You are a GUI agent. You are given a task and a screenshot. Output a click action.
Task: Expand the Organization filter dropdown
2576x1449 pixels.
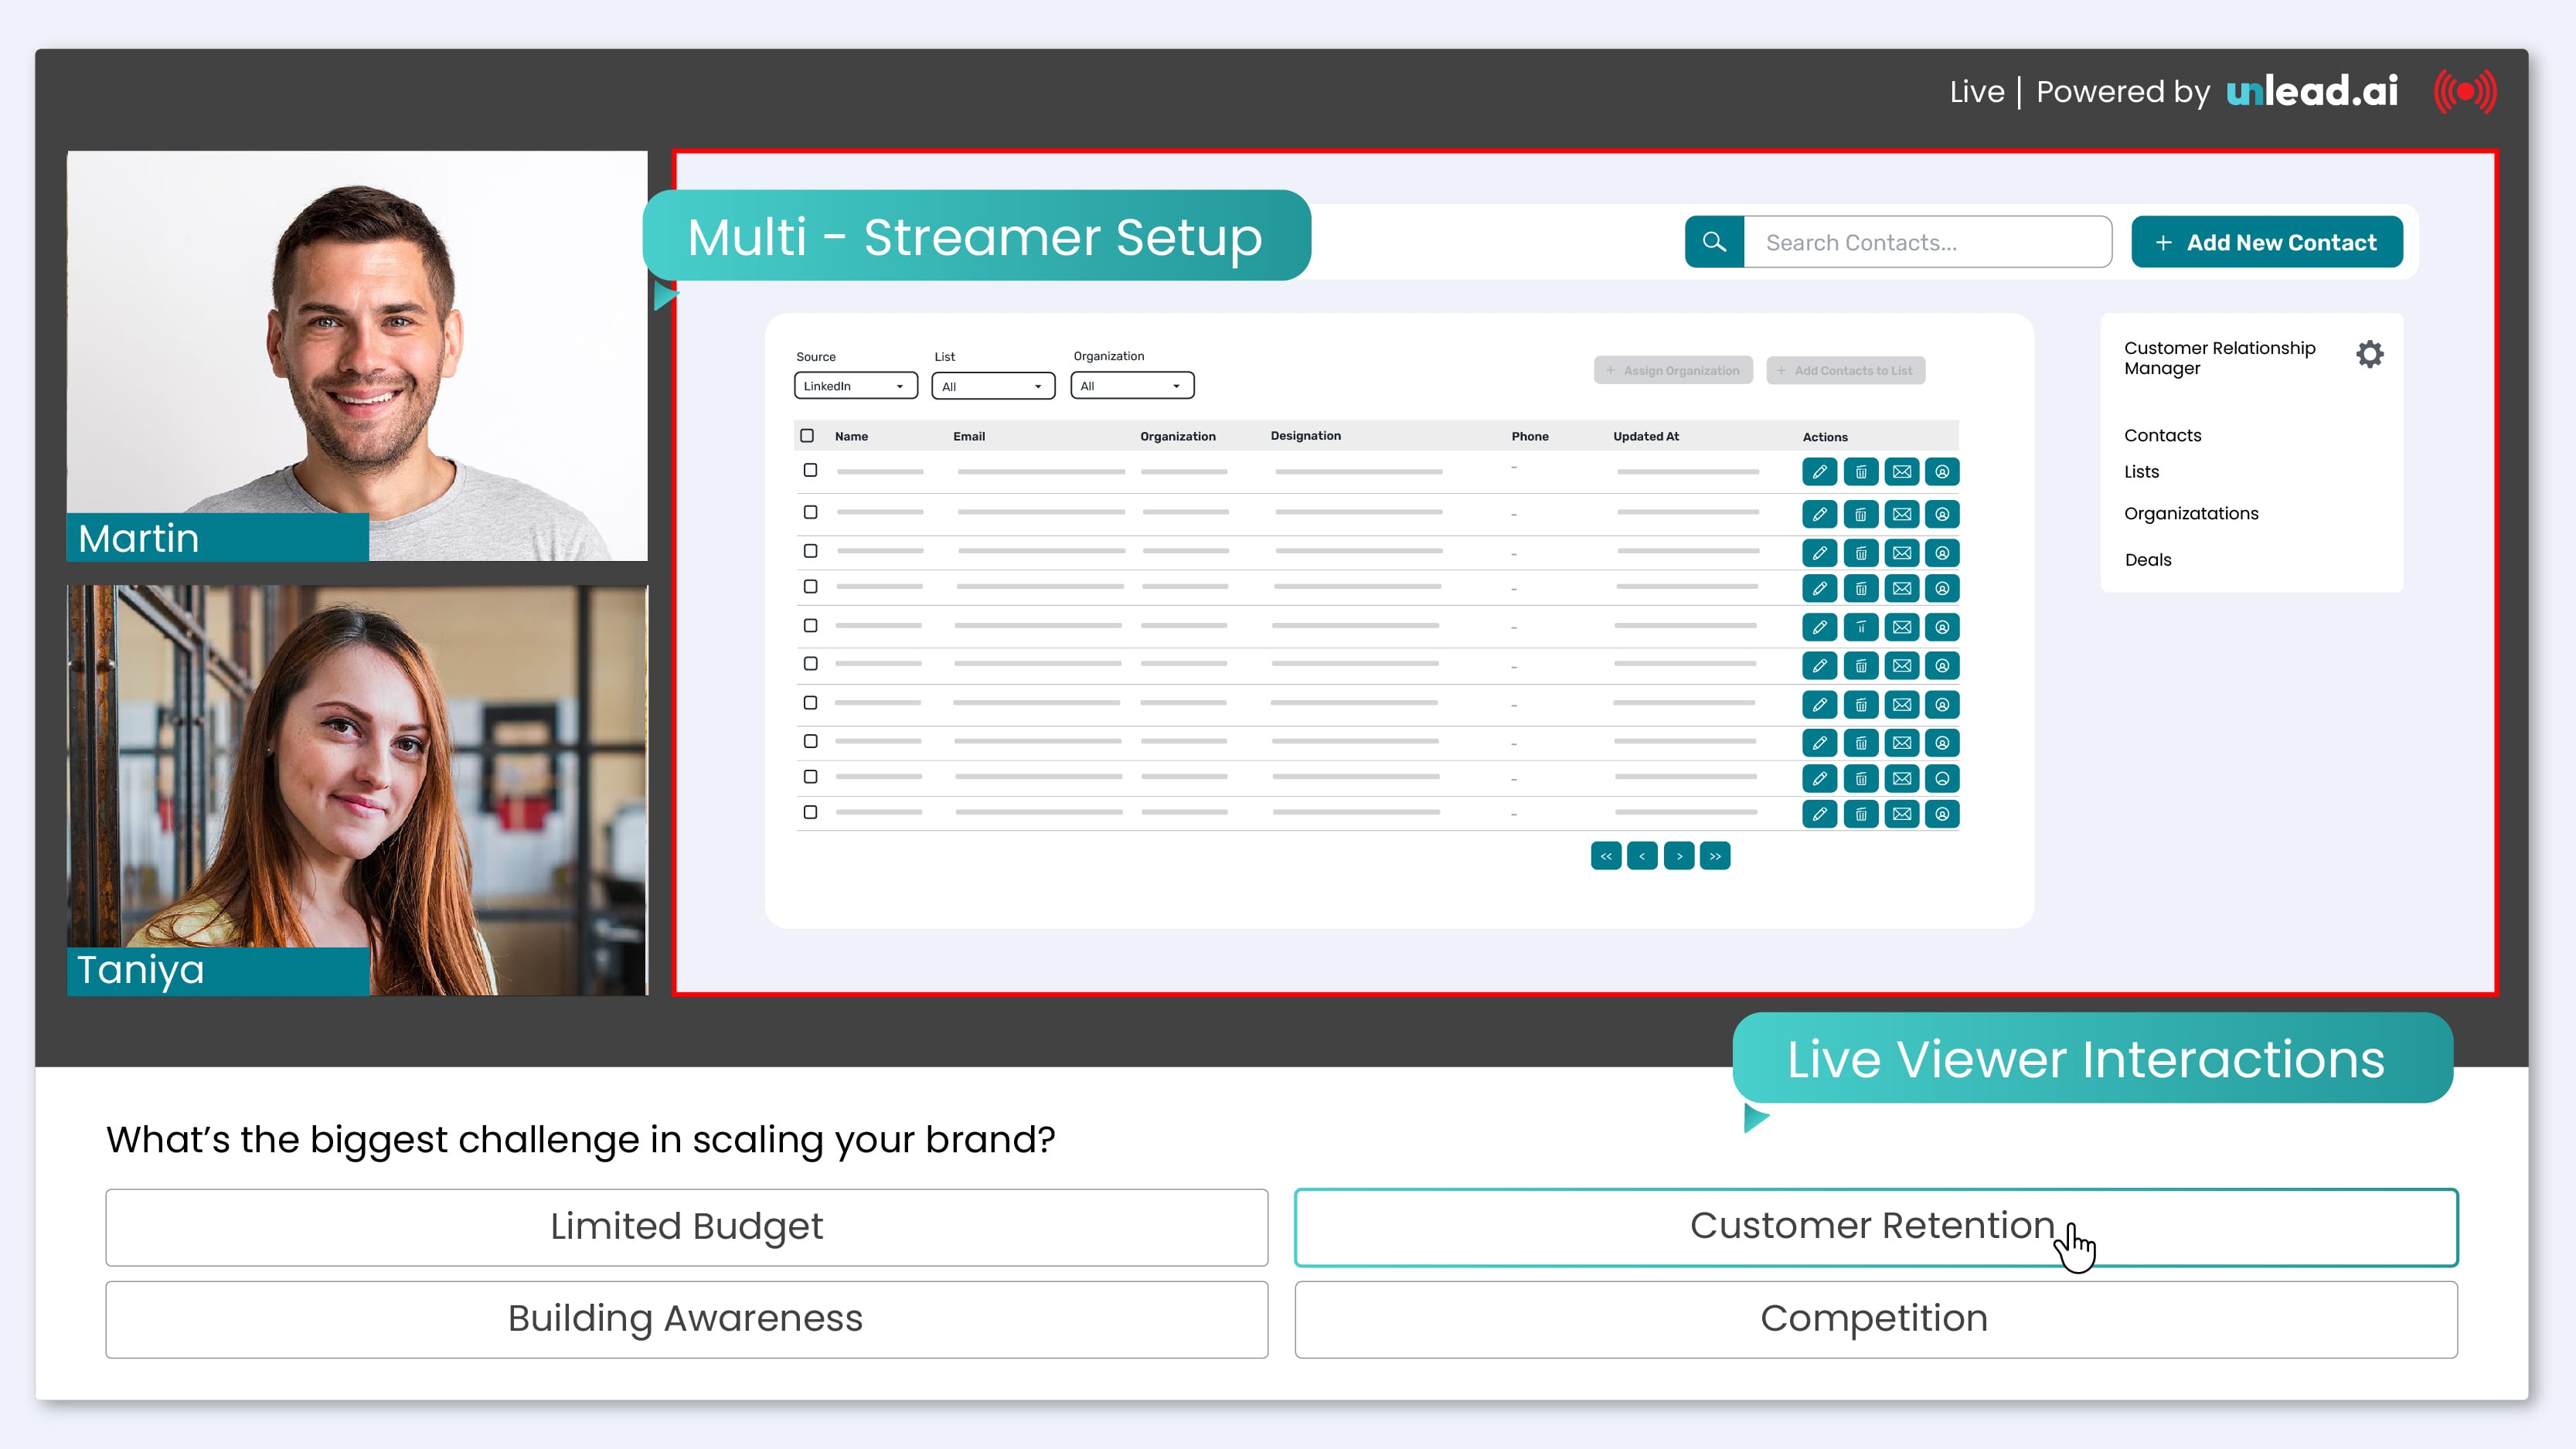(x=1131, y=386)
